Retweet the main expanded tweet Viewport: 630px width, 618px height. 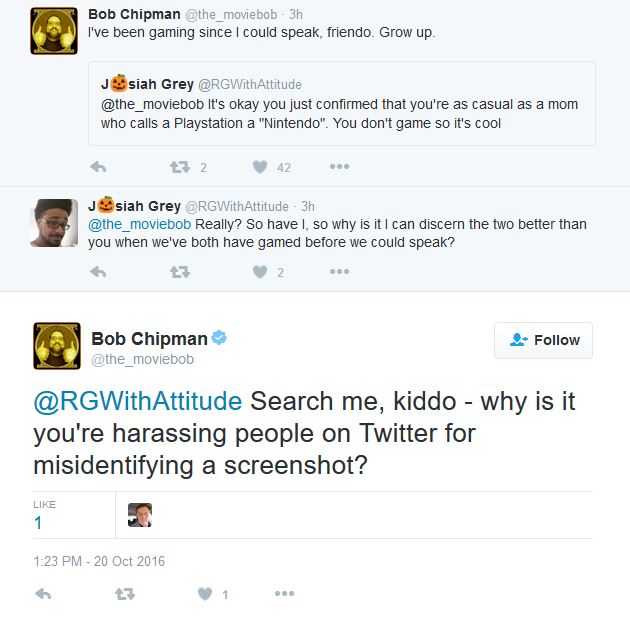[x=125, y=594]
